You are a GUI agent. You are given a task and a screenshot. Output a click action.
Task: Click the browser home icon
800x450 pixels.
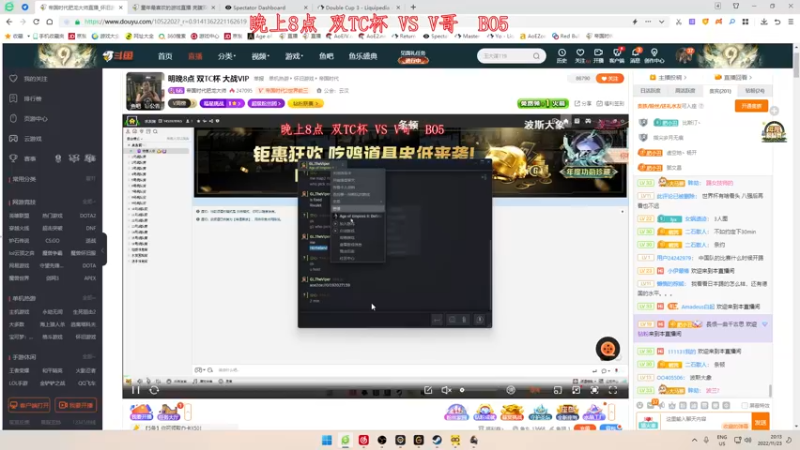coord(49,22)
